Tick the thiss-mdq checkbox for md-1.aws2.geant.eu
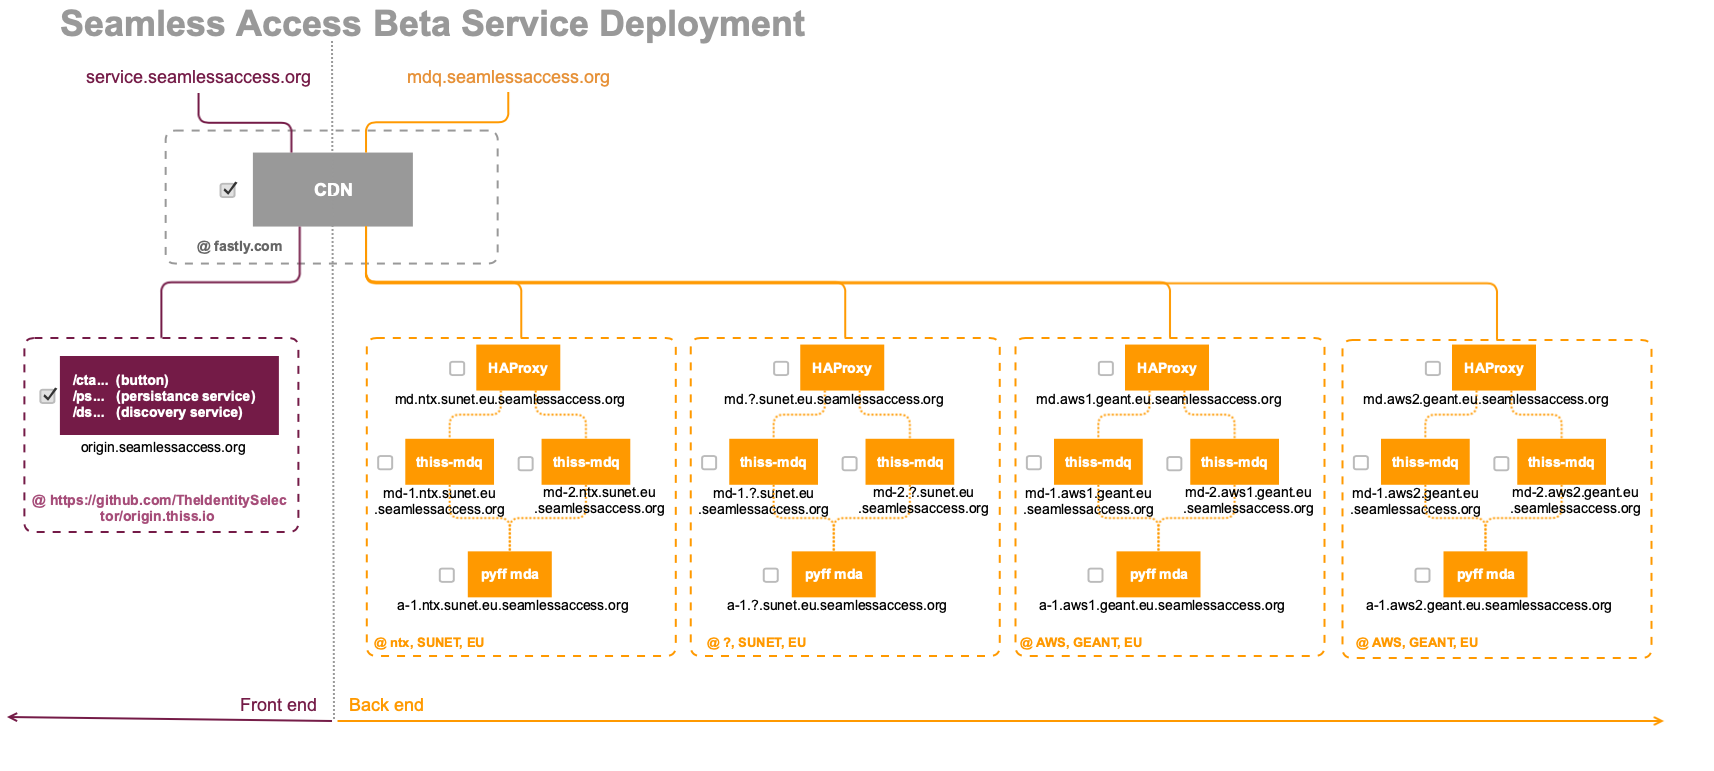This screenshot has height=771, width=1714. (x=1361, y=463)
